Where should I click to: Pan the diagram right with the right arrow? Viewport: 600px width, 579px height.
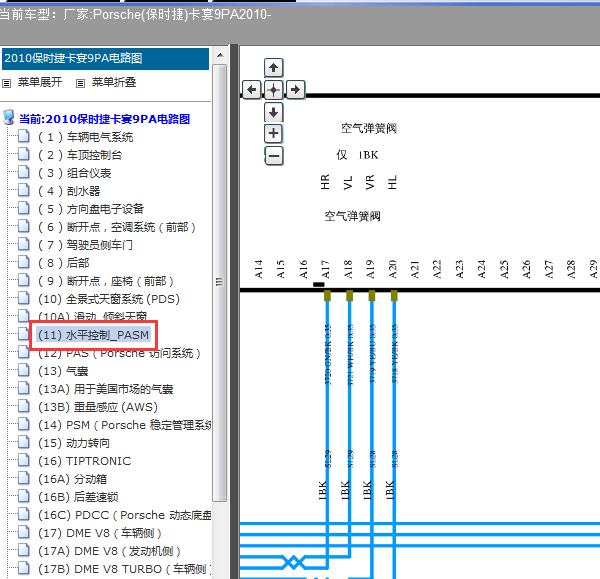click(295, 90)
